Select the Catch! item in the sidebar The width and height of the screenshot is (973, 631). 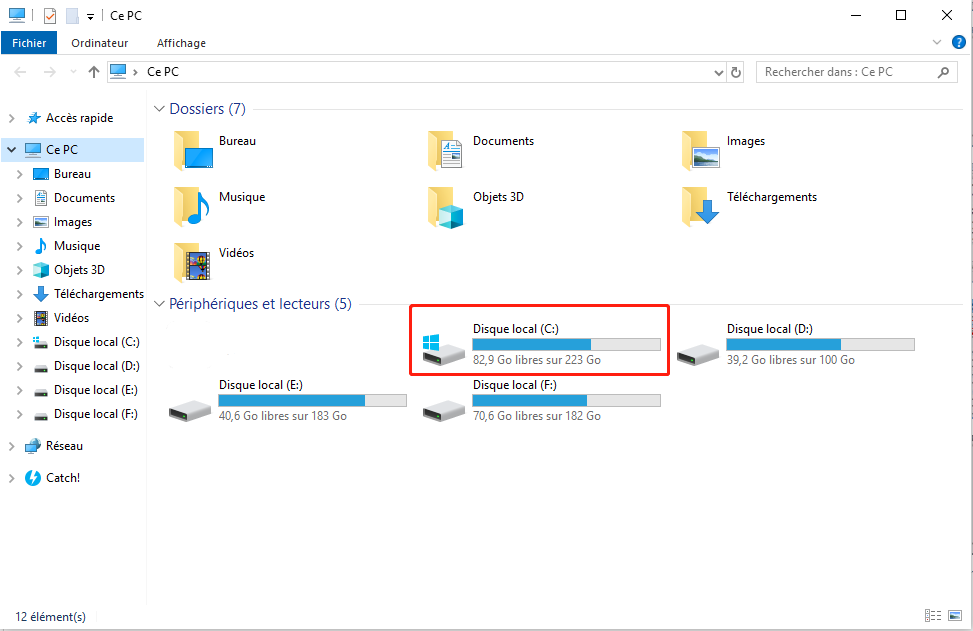62,477
